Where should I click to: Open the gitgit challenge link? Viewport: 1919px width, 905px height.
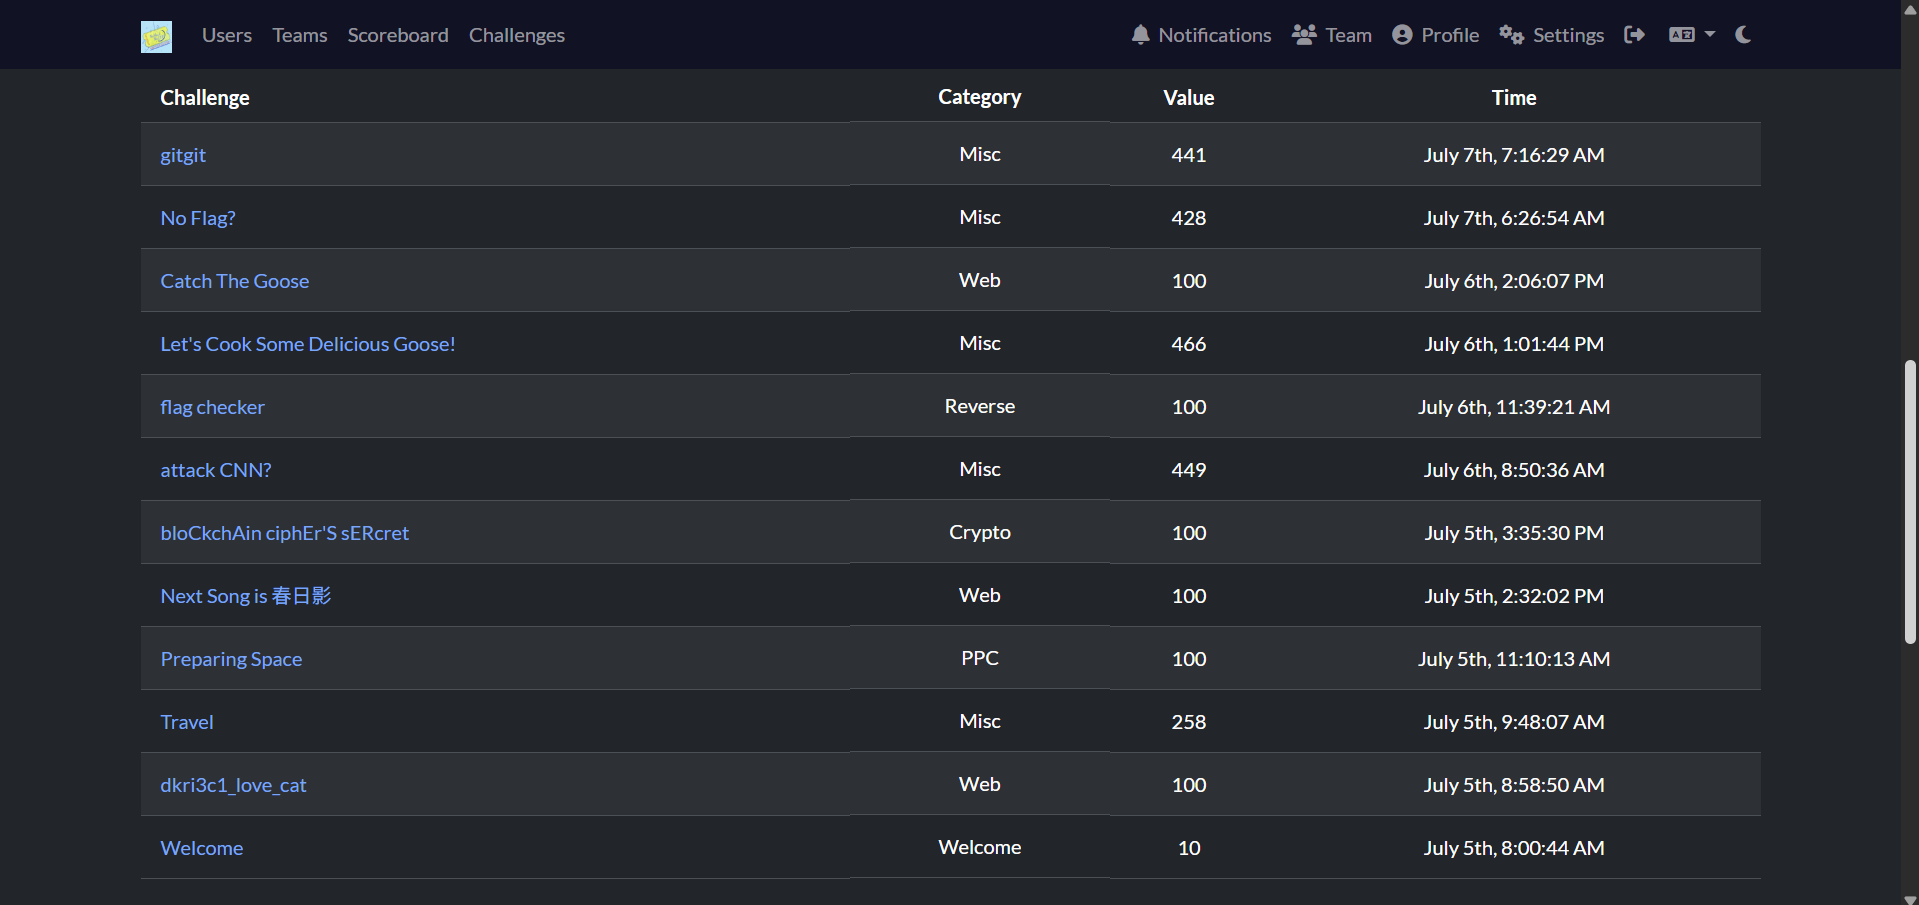point(183,155)
